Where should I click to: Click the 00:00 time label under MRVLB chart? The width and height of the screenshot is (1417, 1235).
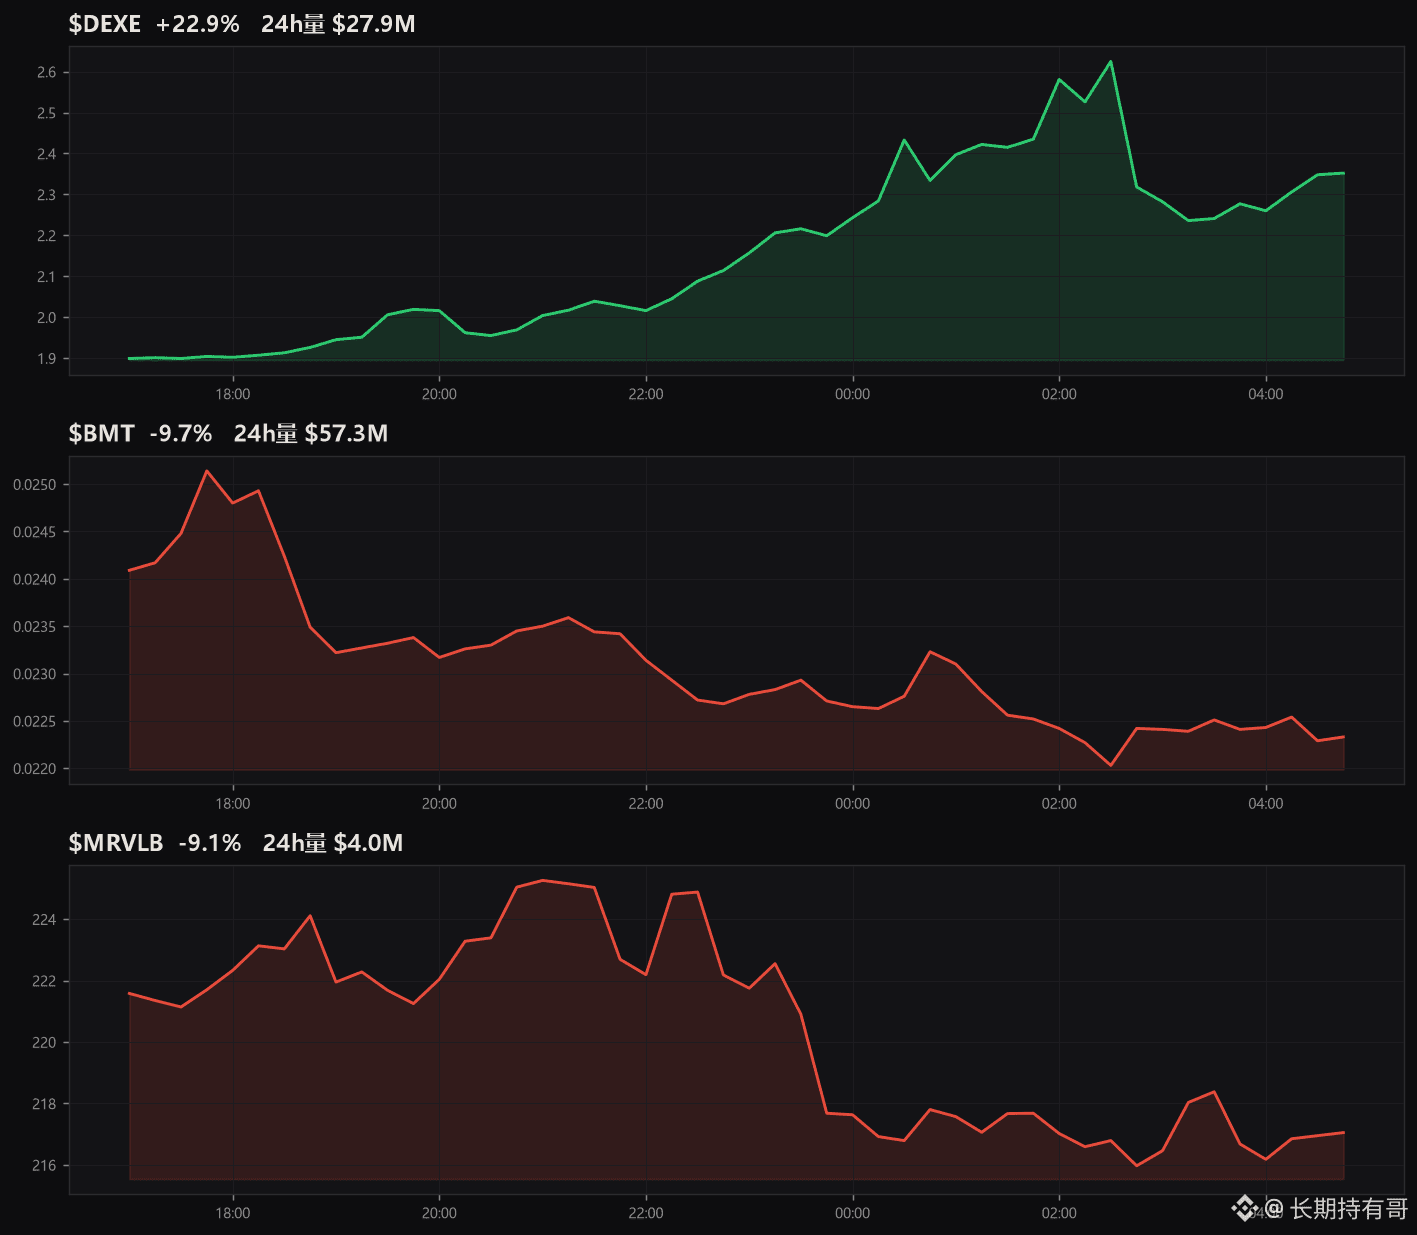pyautogui.click(x=853, y=1213)
